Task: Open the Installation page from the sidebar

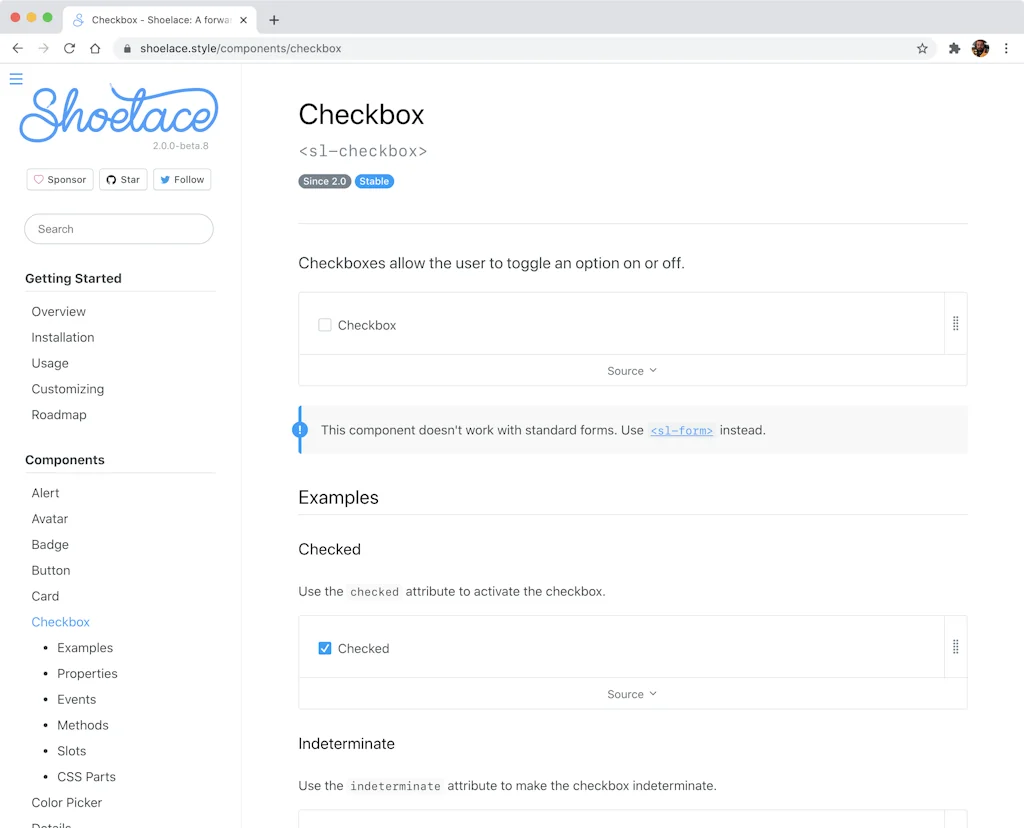Action: tap(63, 337)
